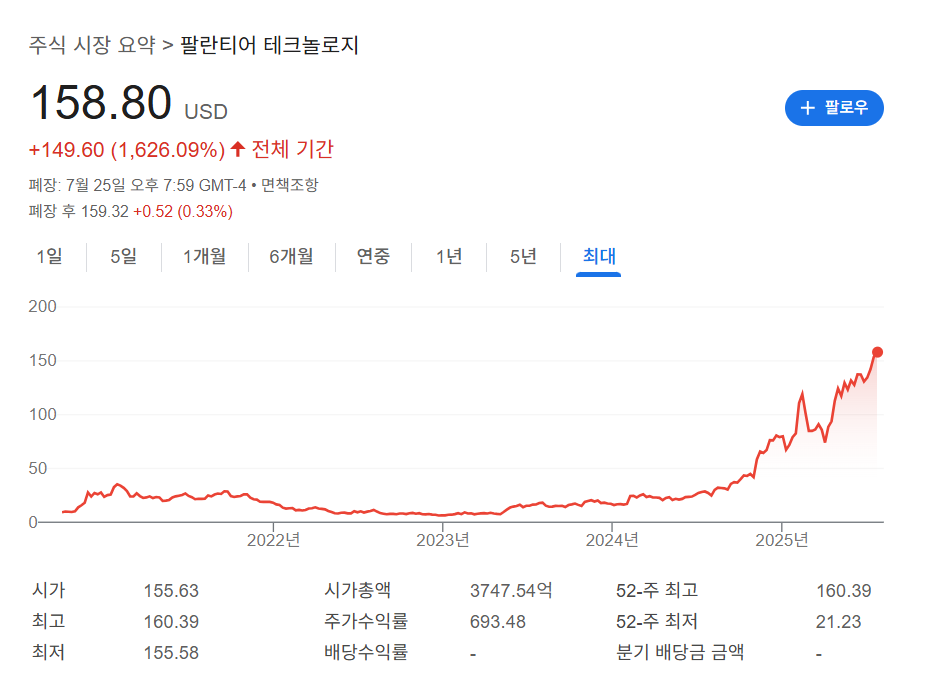The image size is (929, 686).
Task: Click the 전체 기간 period label
Action: (x=293, y=149)
